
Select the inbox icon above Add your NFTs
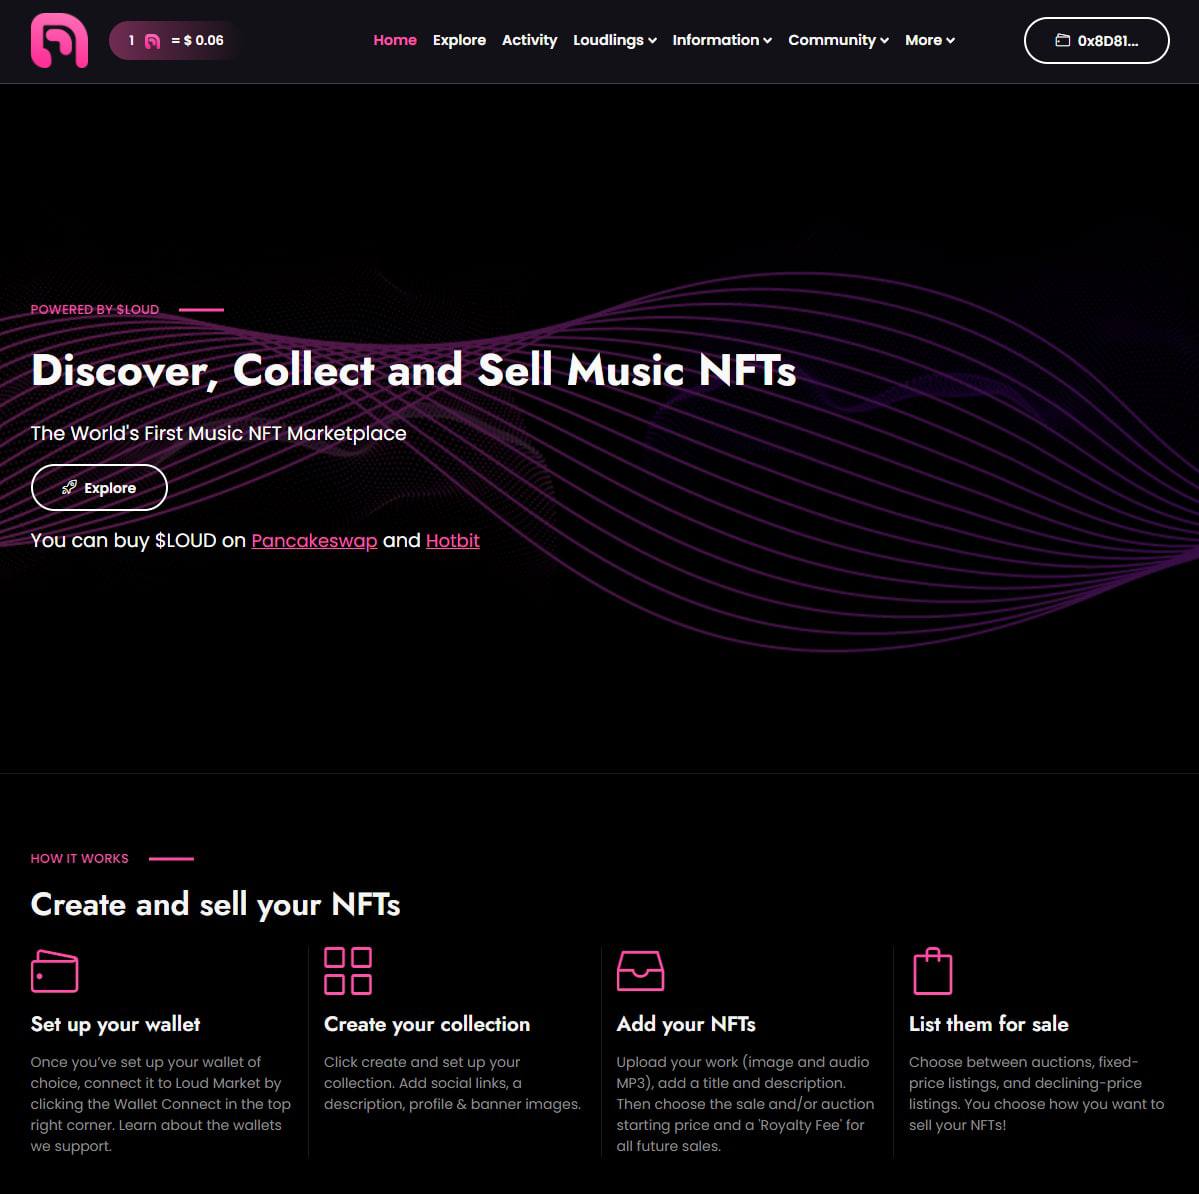click(641, 970)
